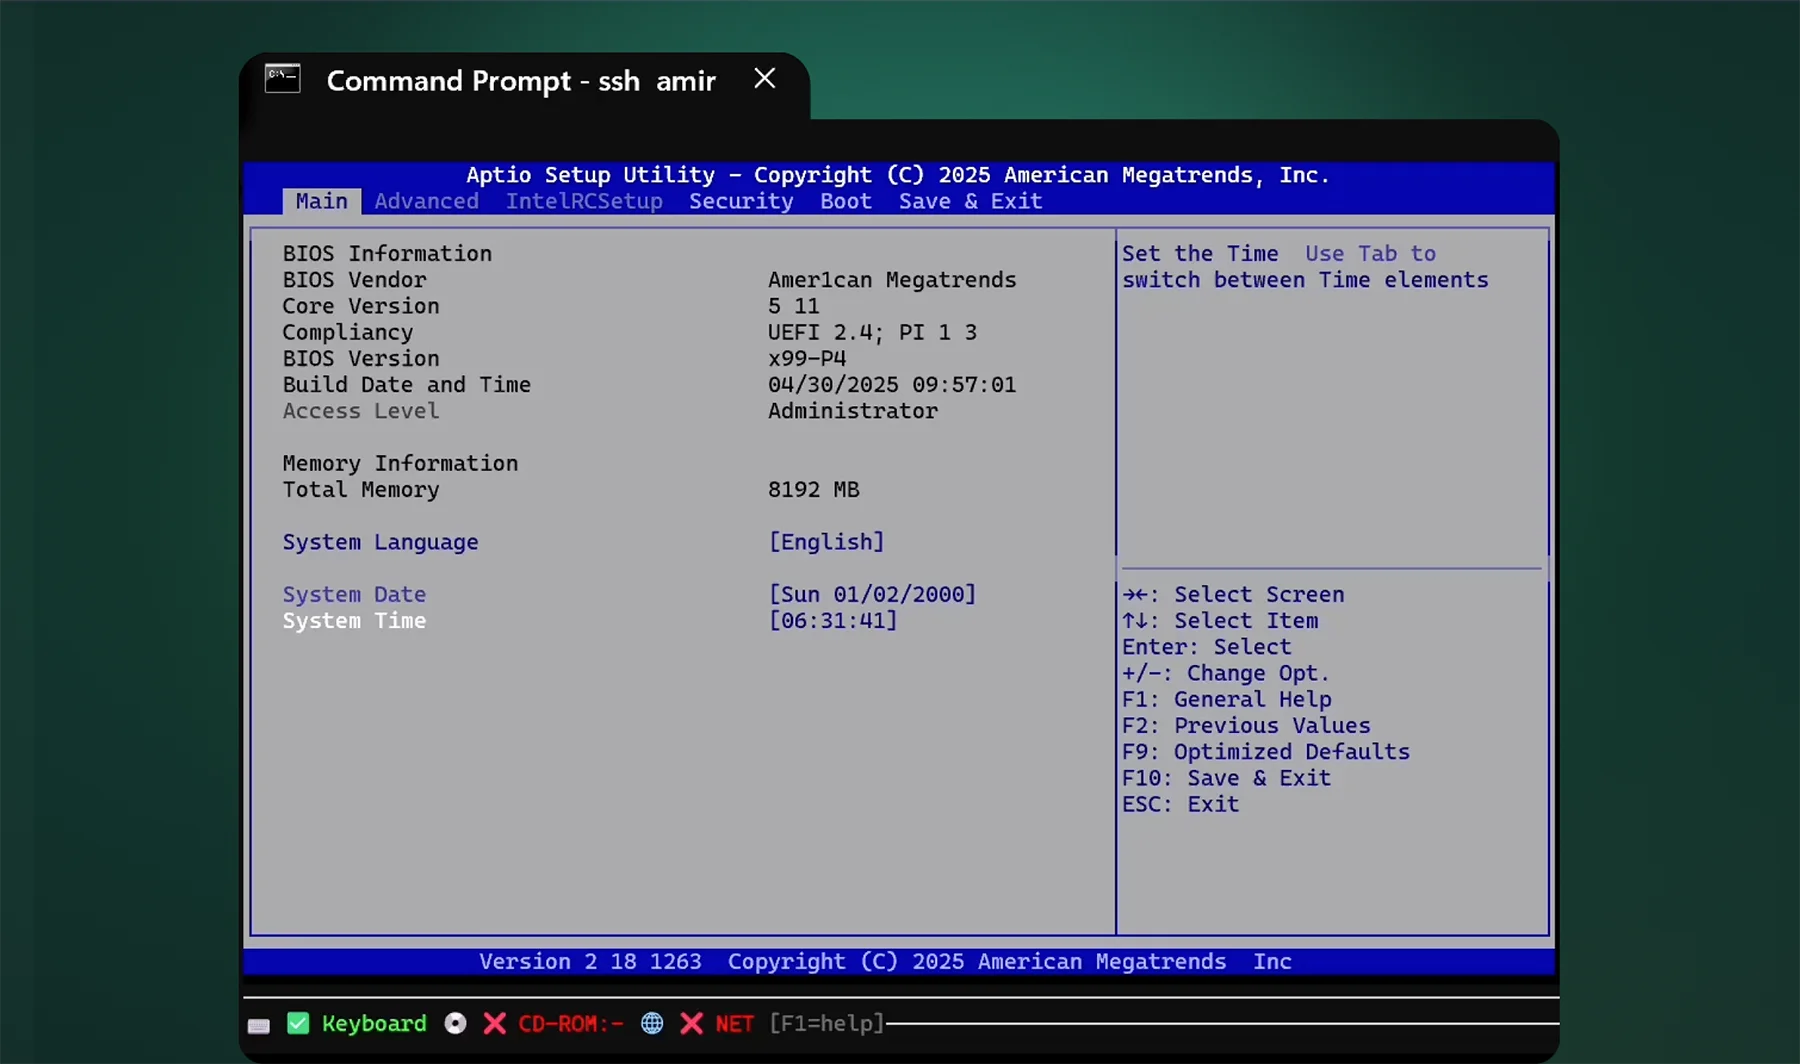Click the keyboard icon in status bar
The width and height of the screenshot is (1800, 1064).
(x=259, y=1025)
